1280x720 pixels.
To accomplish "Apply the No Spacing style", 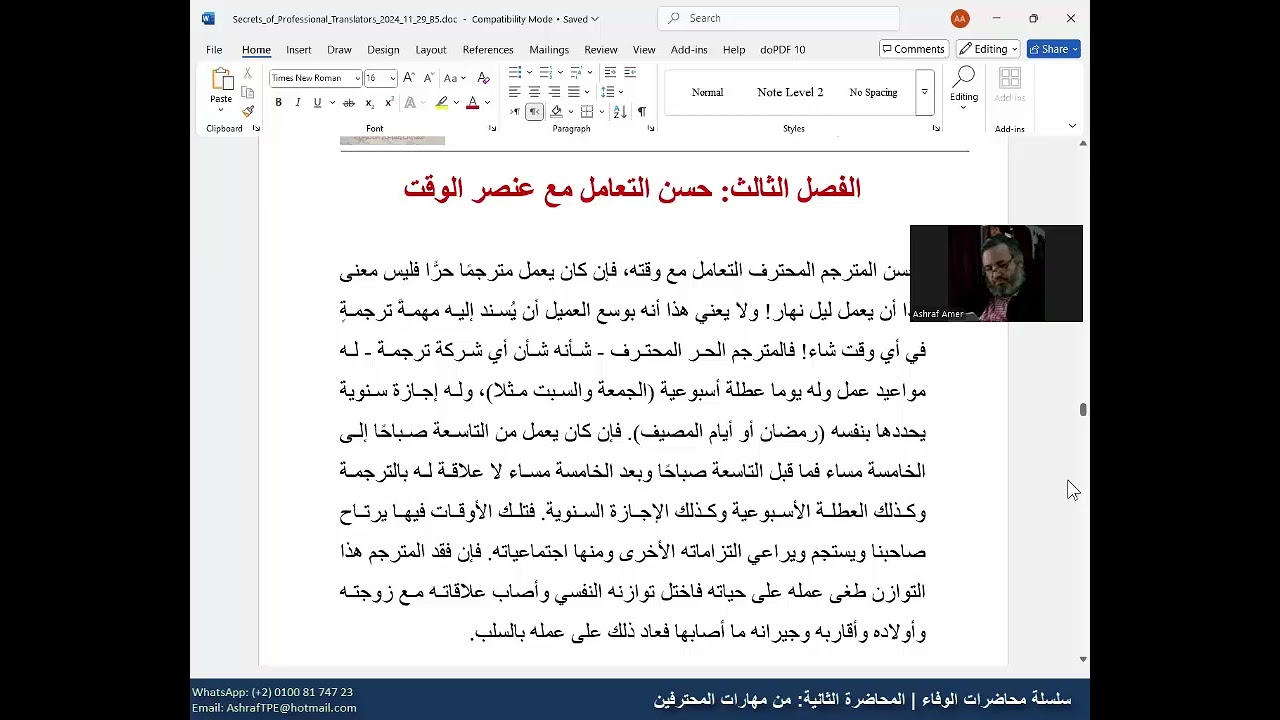I will [x=873, y=92].
